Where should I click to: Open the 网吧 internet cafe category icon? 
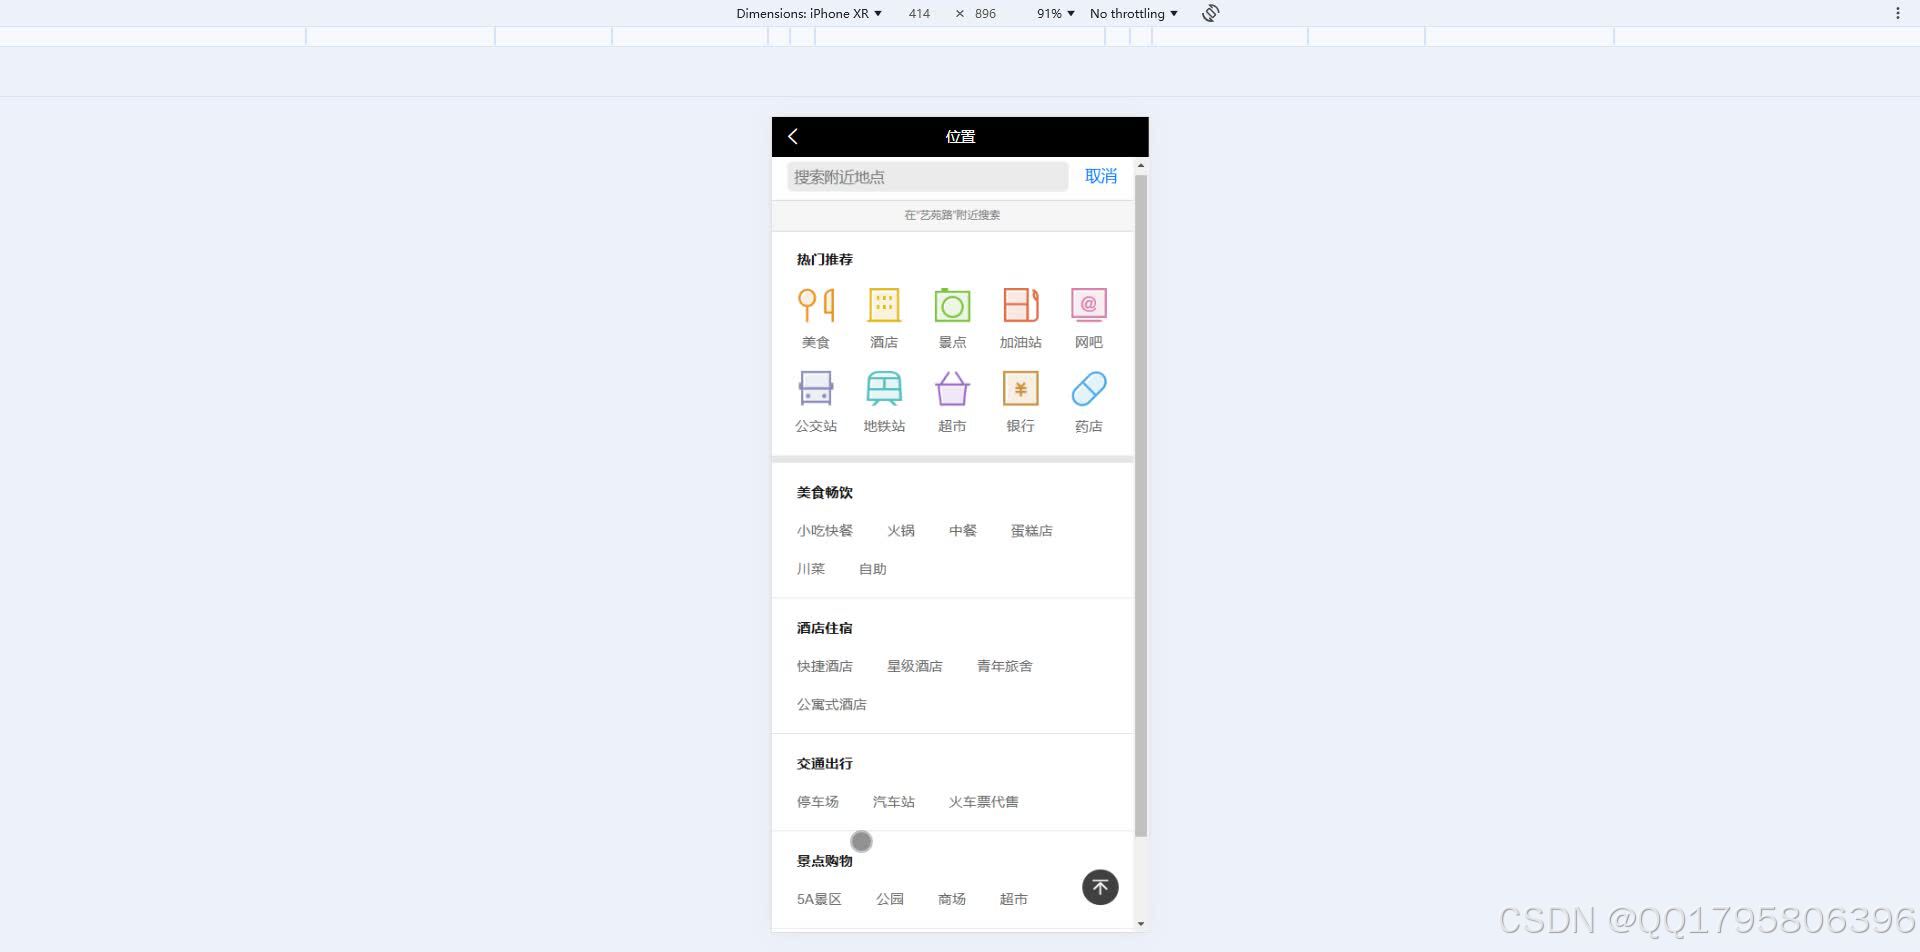coord(1087,304)
